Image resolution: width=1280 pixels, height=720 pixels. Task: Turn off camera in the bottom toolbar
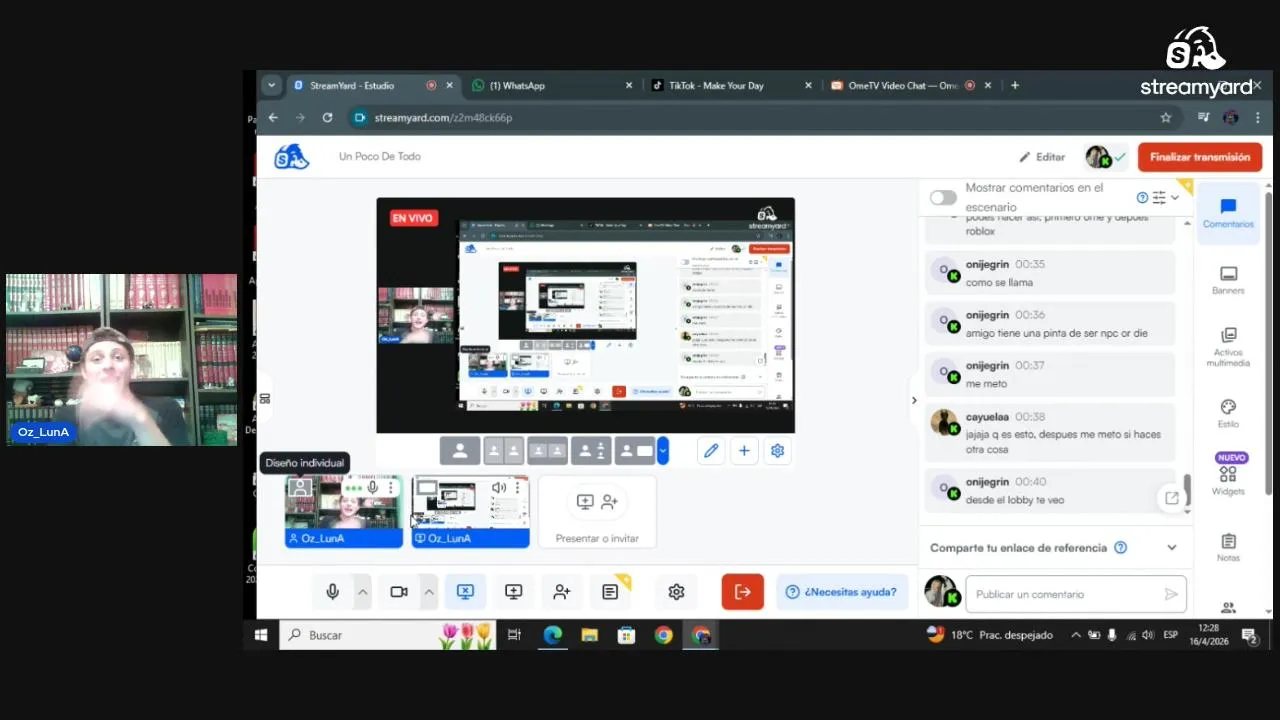tap(399, 592)
